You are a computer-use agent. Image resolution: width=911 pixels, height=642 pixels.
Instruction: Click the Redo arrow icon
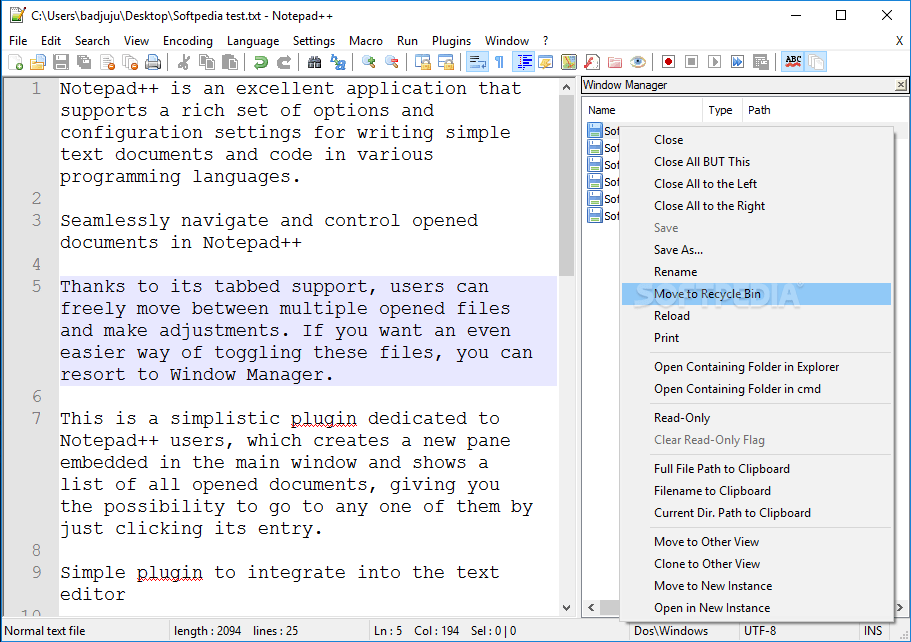[284, 62]
